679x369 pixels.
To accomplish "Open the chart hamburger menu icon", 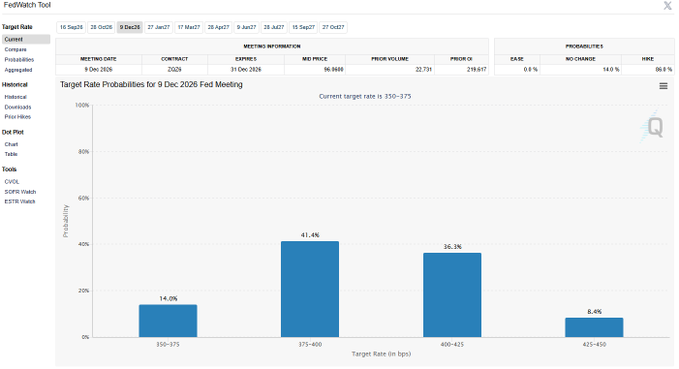I will pos(663,86).
